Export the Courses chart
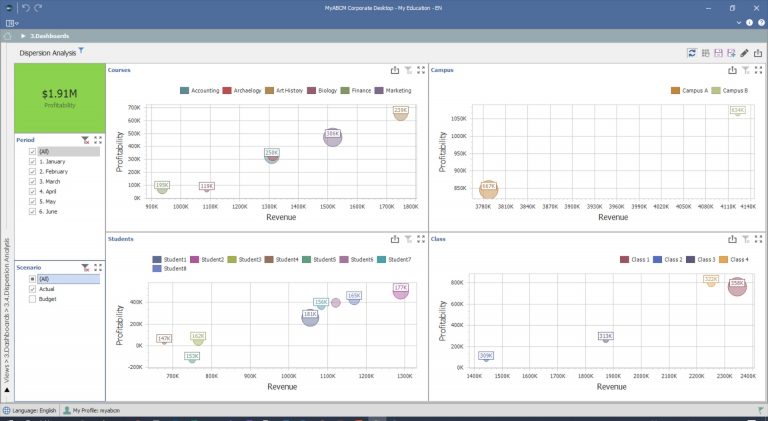 394,70
